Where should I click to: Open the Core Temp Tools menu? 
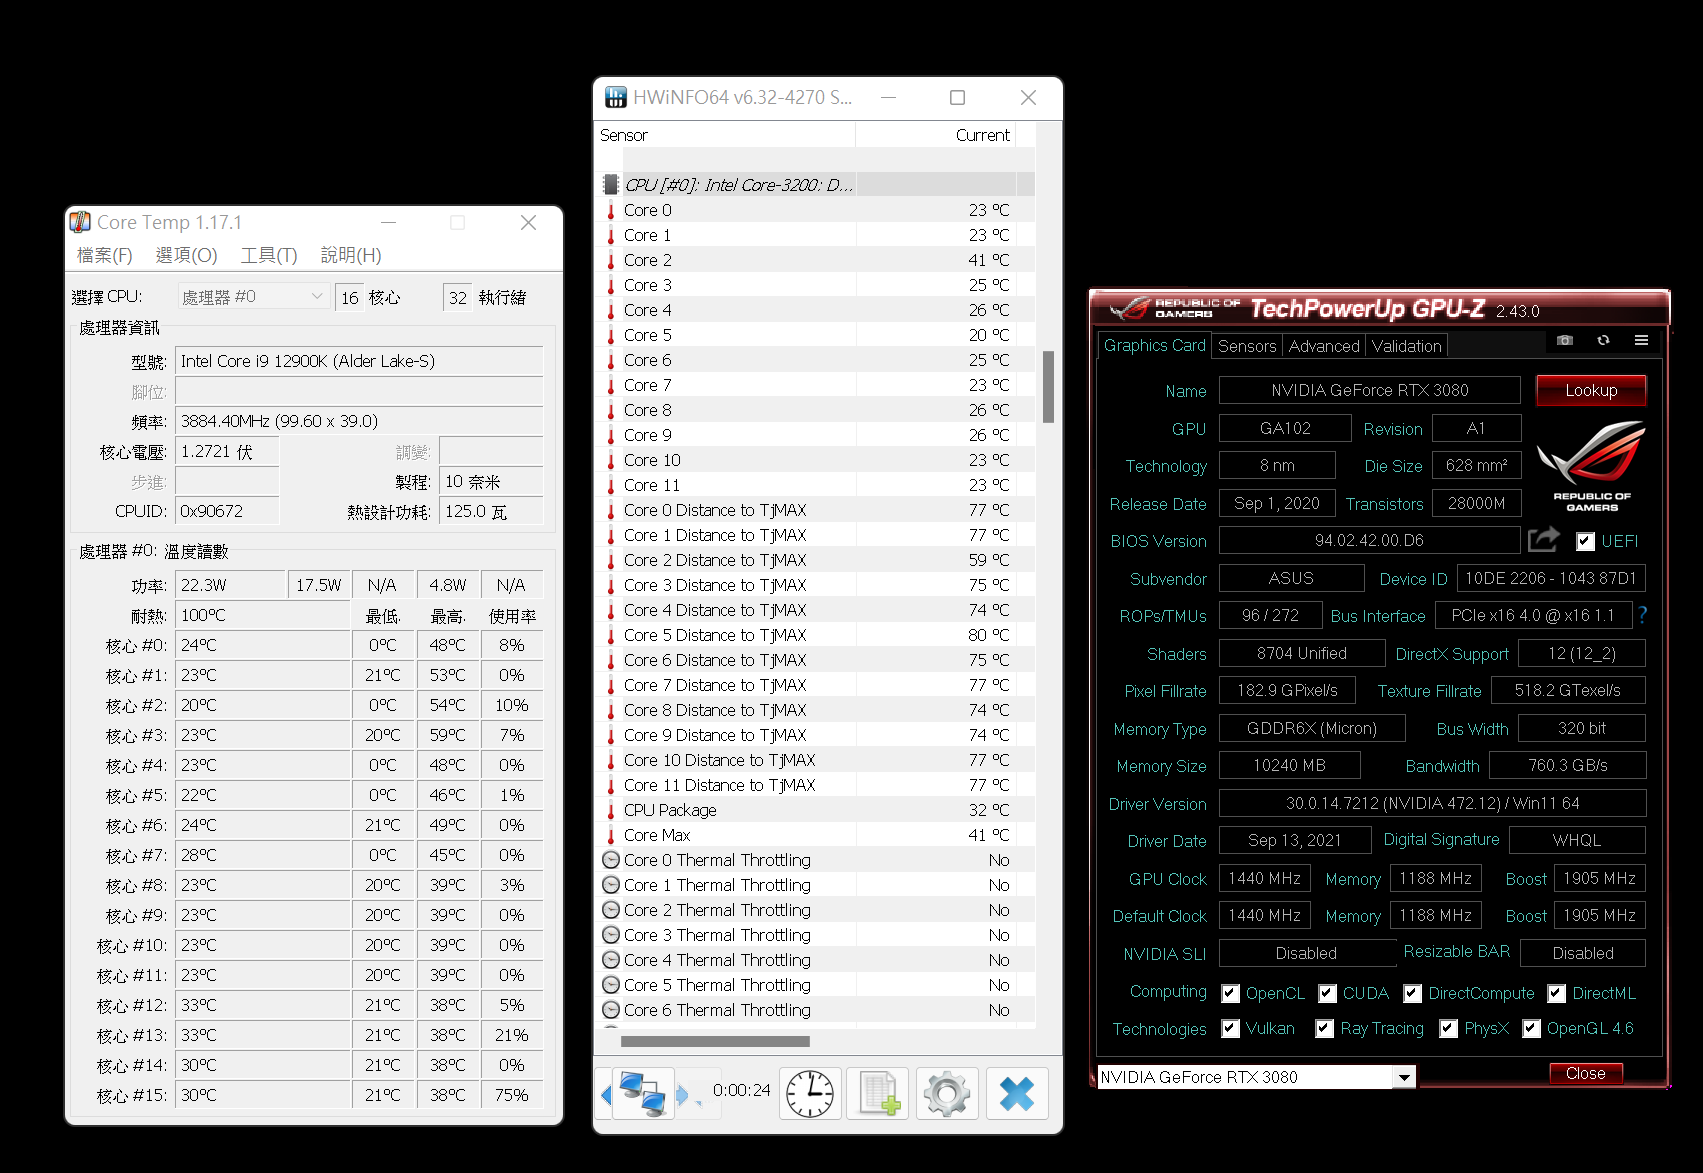(269, 255)
